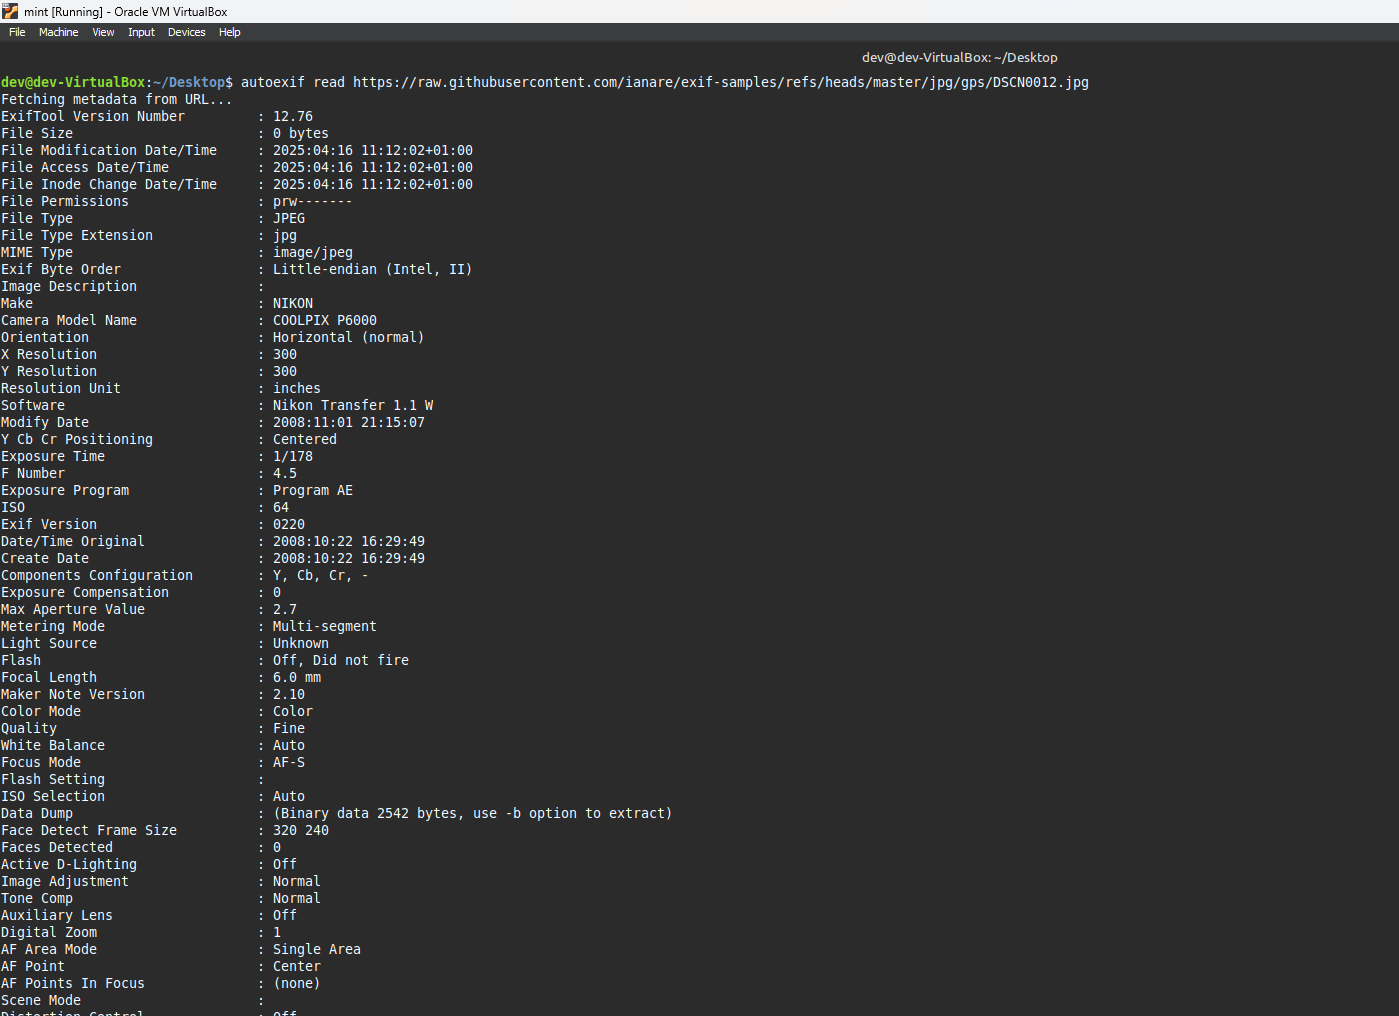Image resolution: width=1399 pixels, height=1016 pixels.
Task: Click 'Fetching metadata from URL...' line
Action: [x=117, y=99]
